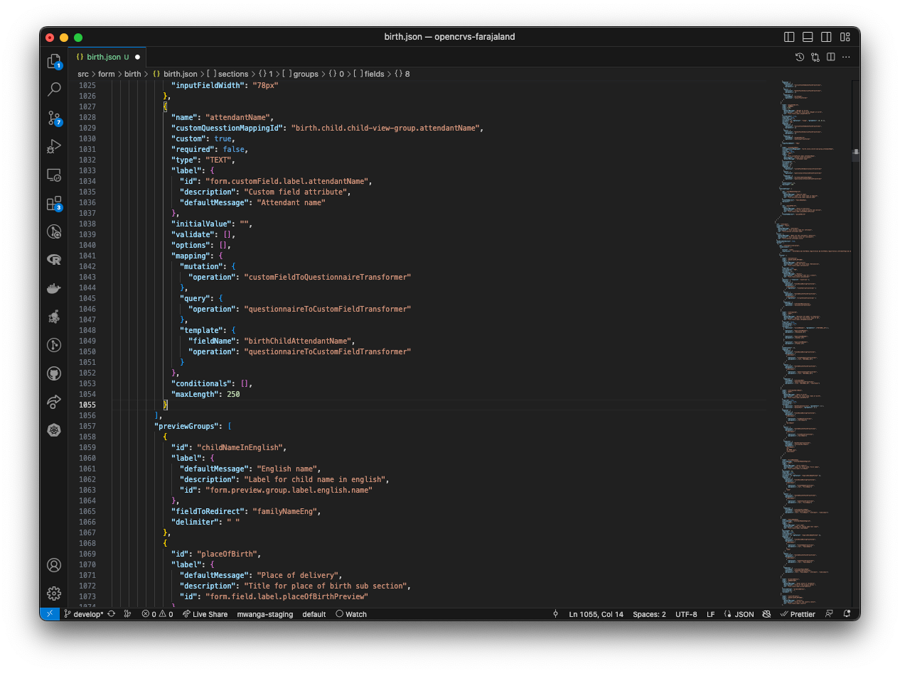Open the Source Control view

point(54,118)
